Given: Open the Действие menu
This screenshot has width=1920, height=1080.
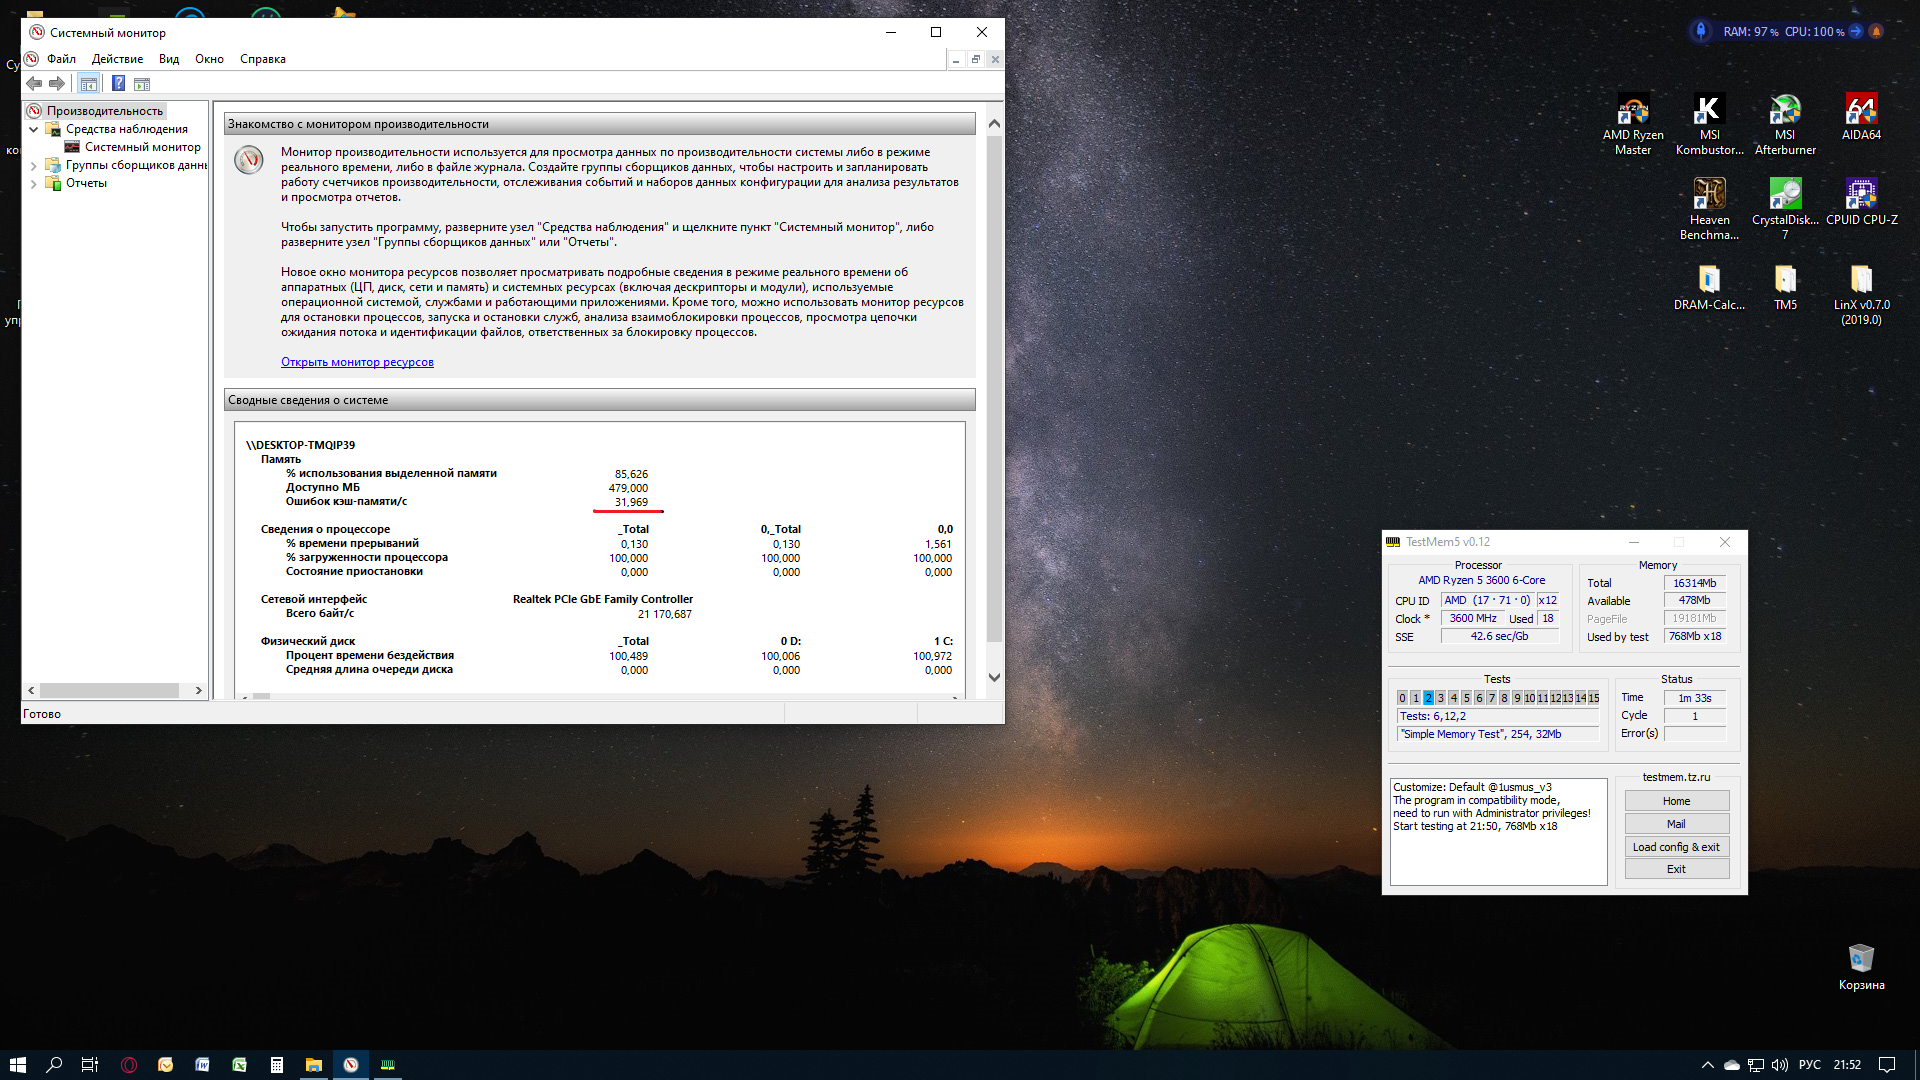Looking at the screenshot, I should click(117, 59).
